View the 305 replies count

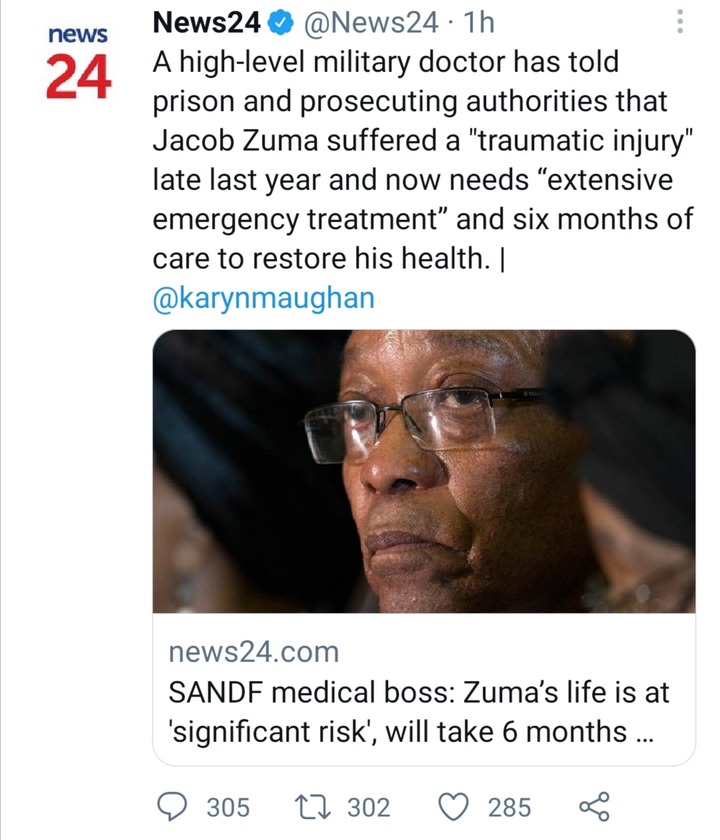228,807
